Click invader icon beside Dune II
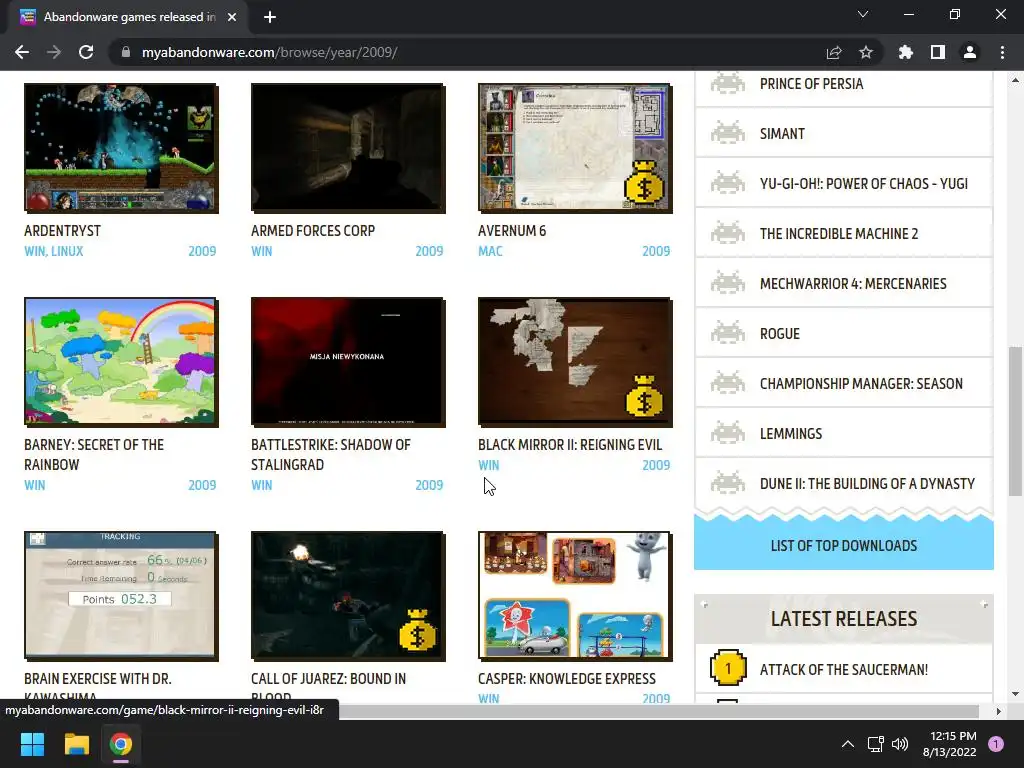 (728, 483)
